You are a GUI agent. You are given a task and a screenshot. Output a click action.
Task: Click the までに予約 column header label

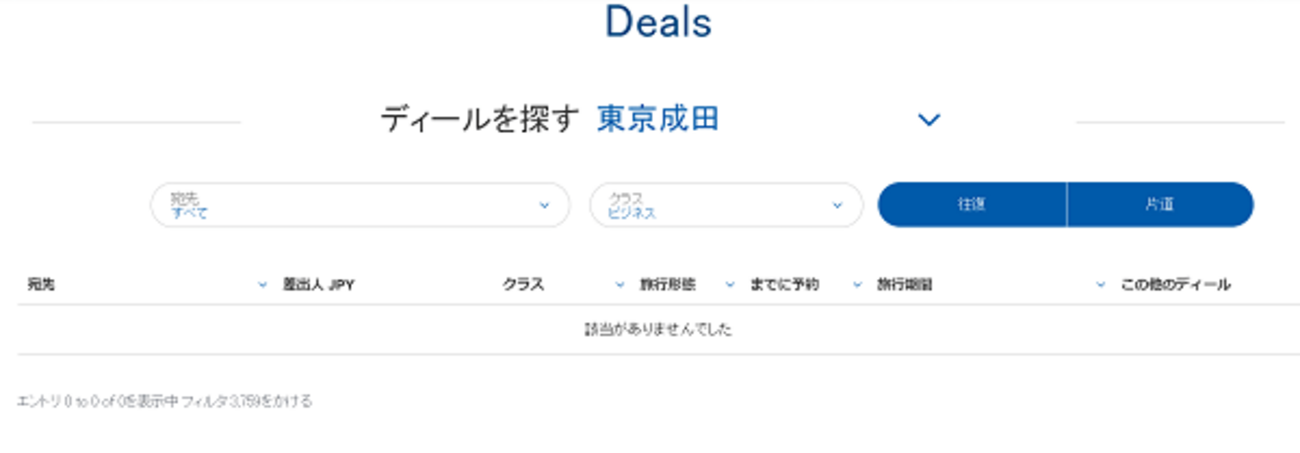(785, 285)
